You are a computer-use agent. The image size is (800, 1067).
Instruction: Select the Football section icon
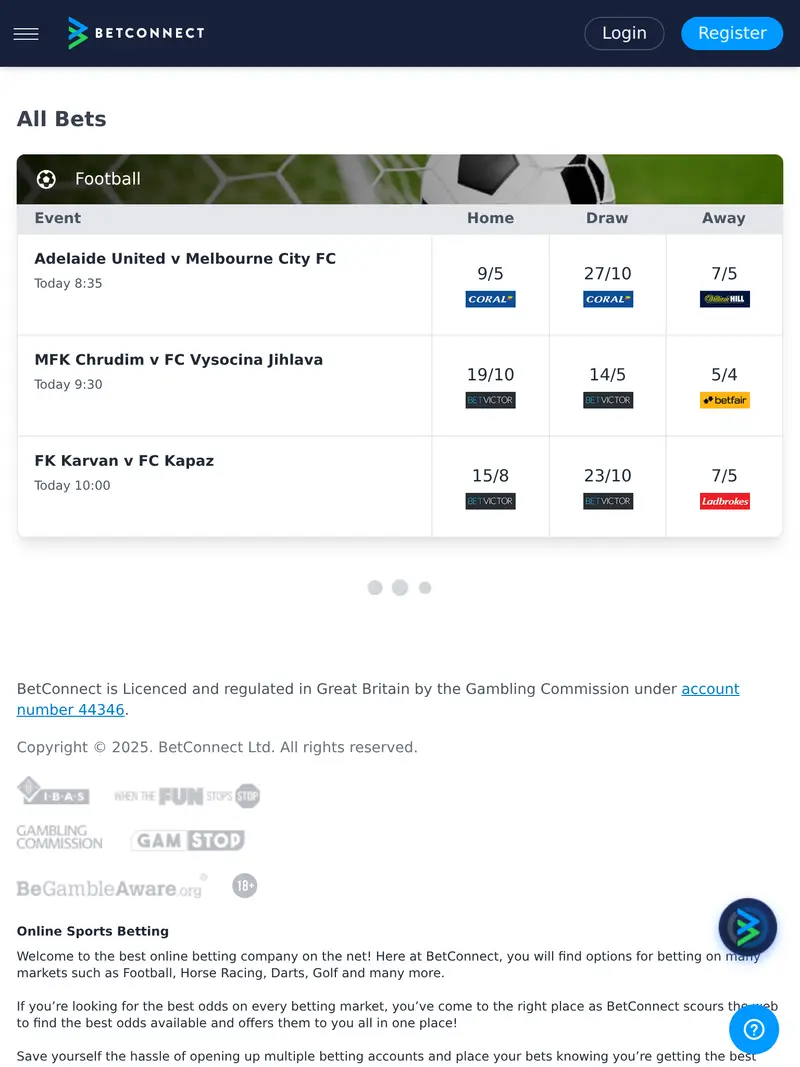46,179
